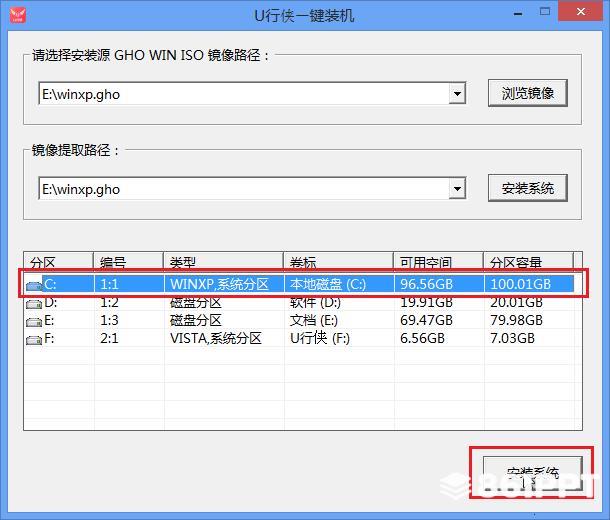The width and height of the screenshot is (610, 520).
Task: Click the bottom 安装系统 button
Action: click(533, 474)
